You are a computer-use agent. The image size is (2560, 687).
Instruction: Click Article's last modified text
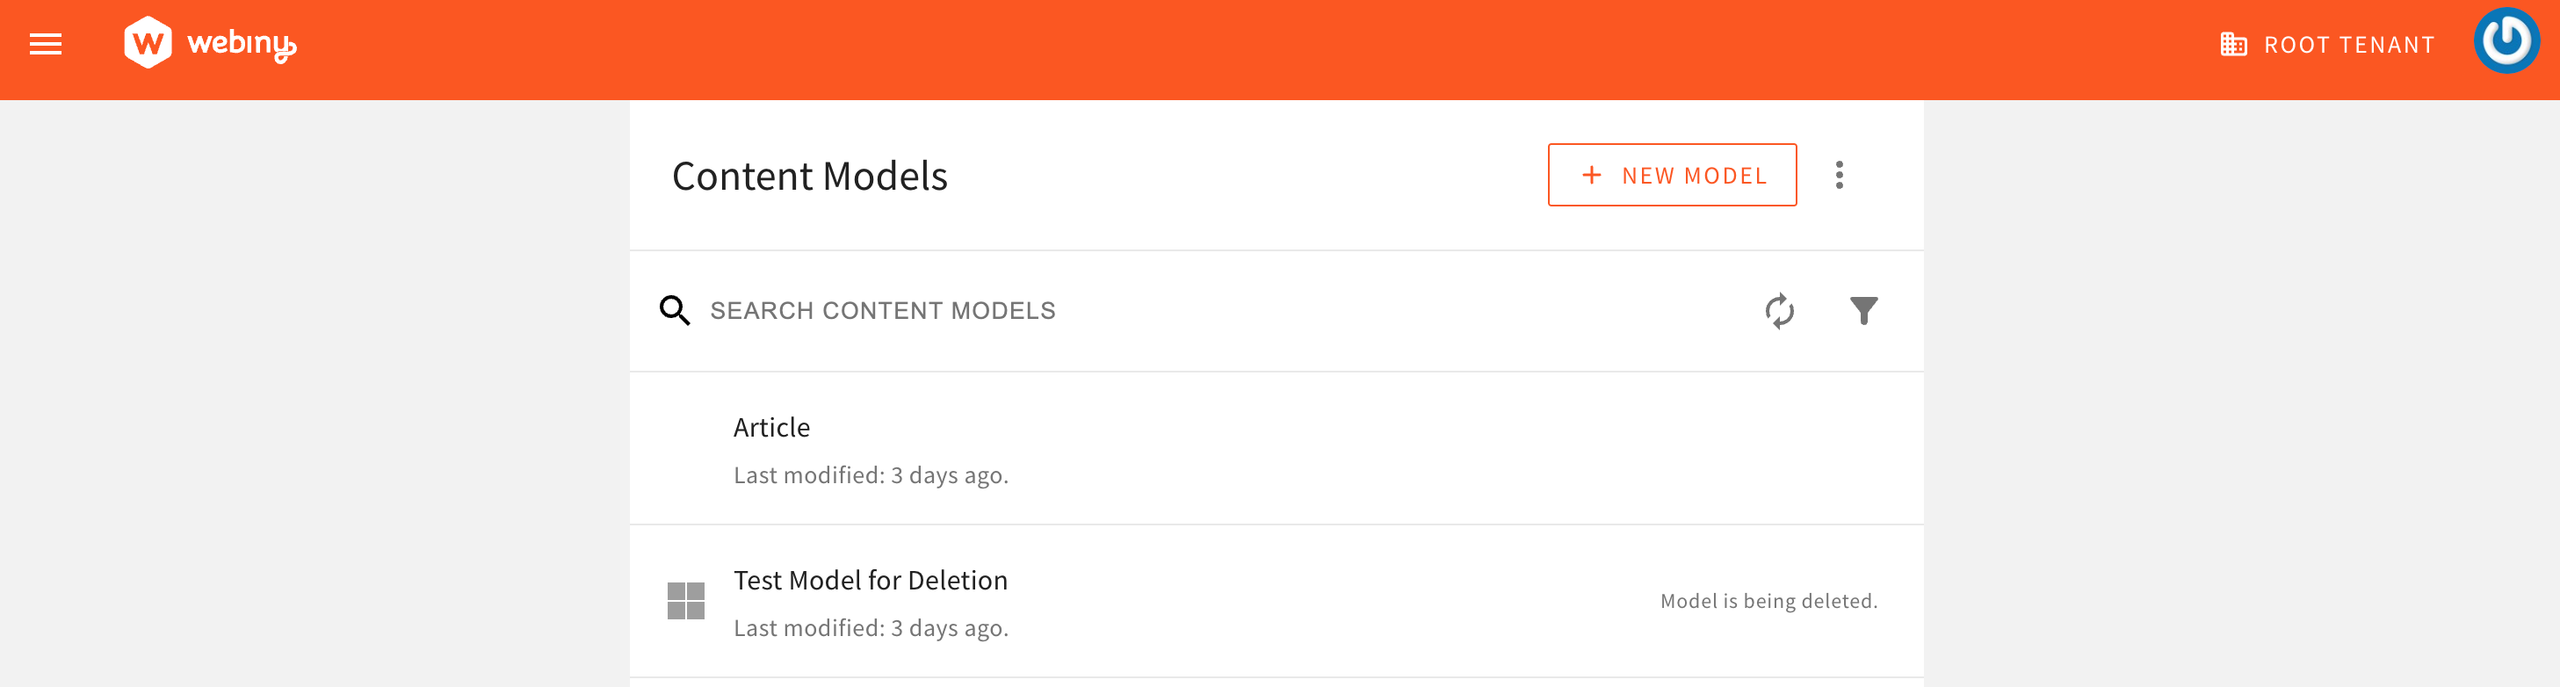(x=871, y=475)
